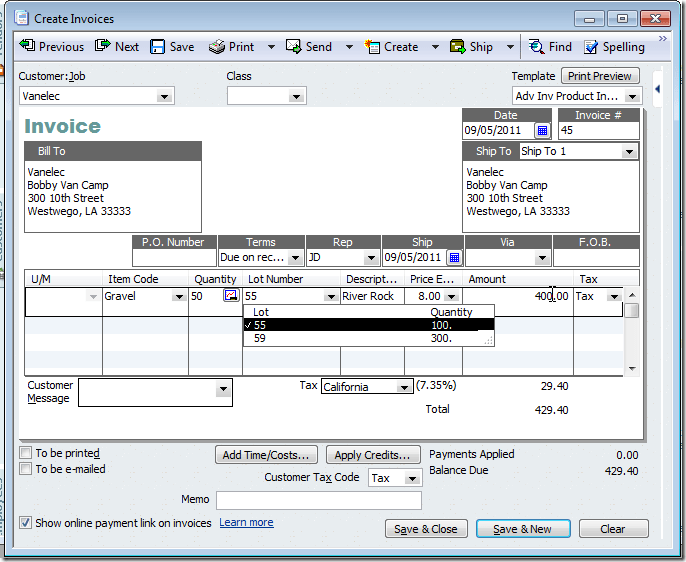
Task: Open the Class dropdown
Action: coord(297,96)
